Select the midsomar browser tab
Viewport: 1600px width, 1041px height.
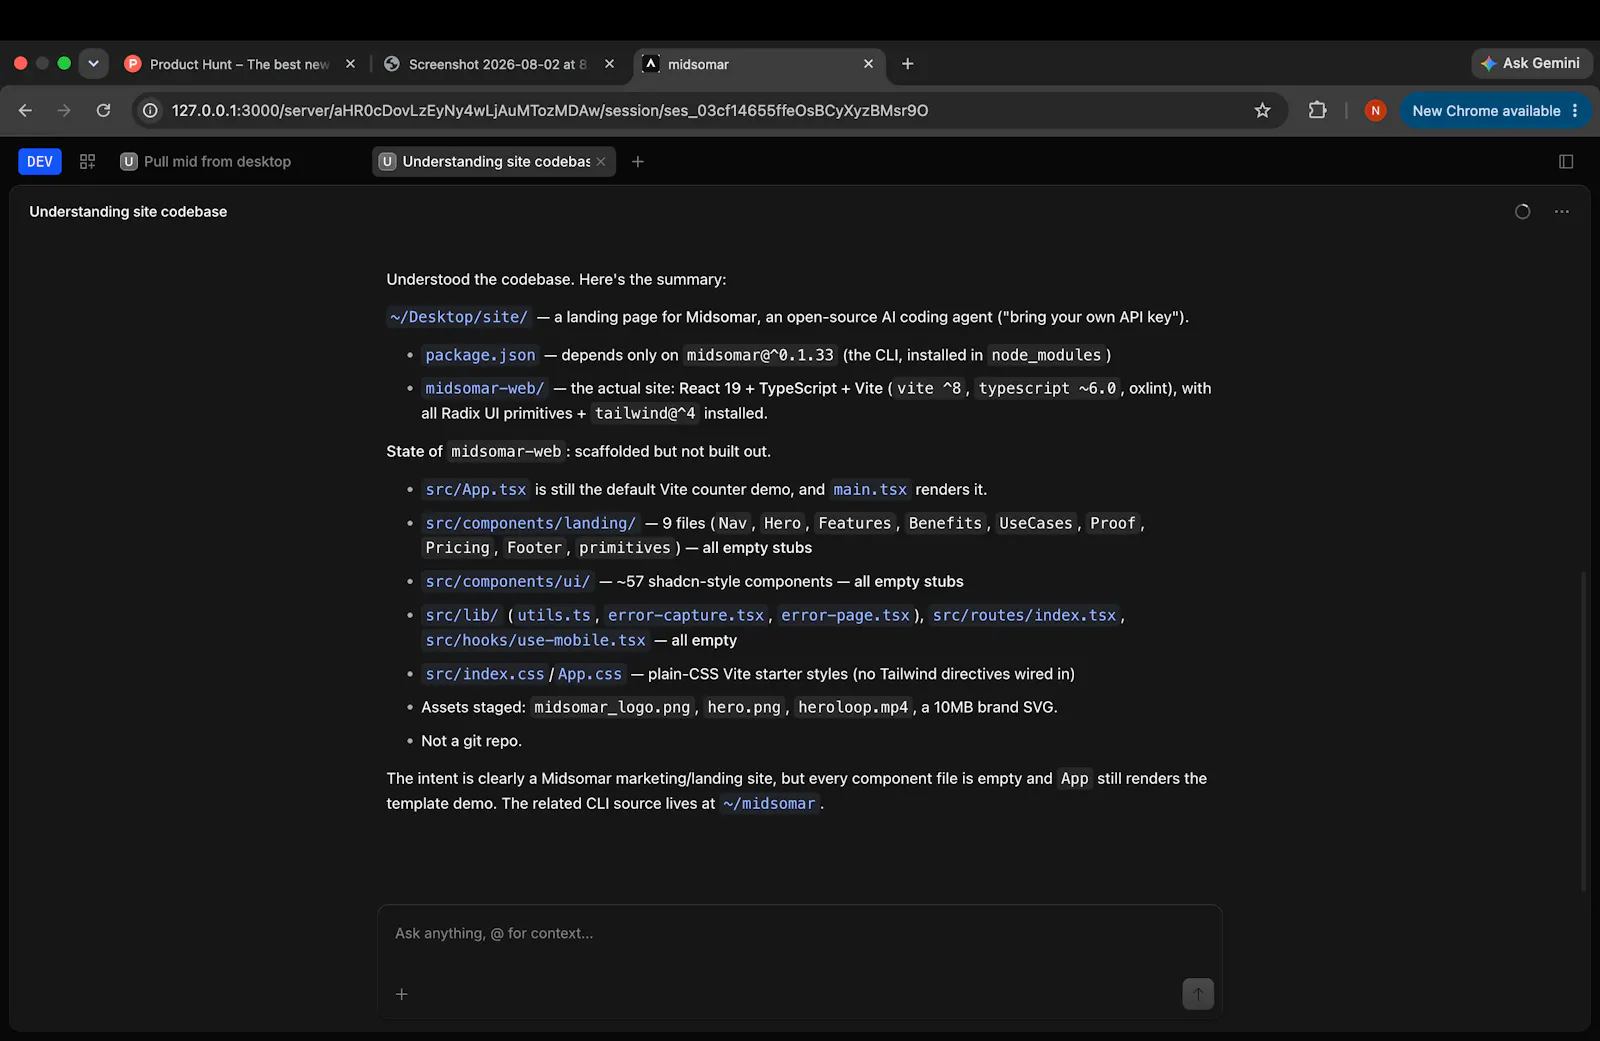click(x=758, y=64)
